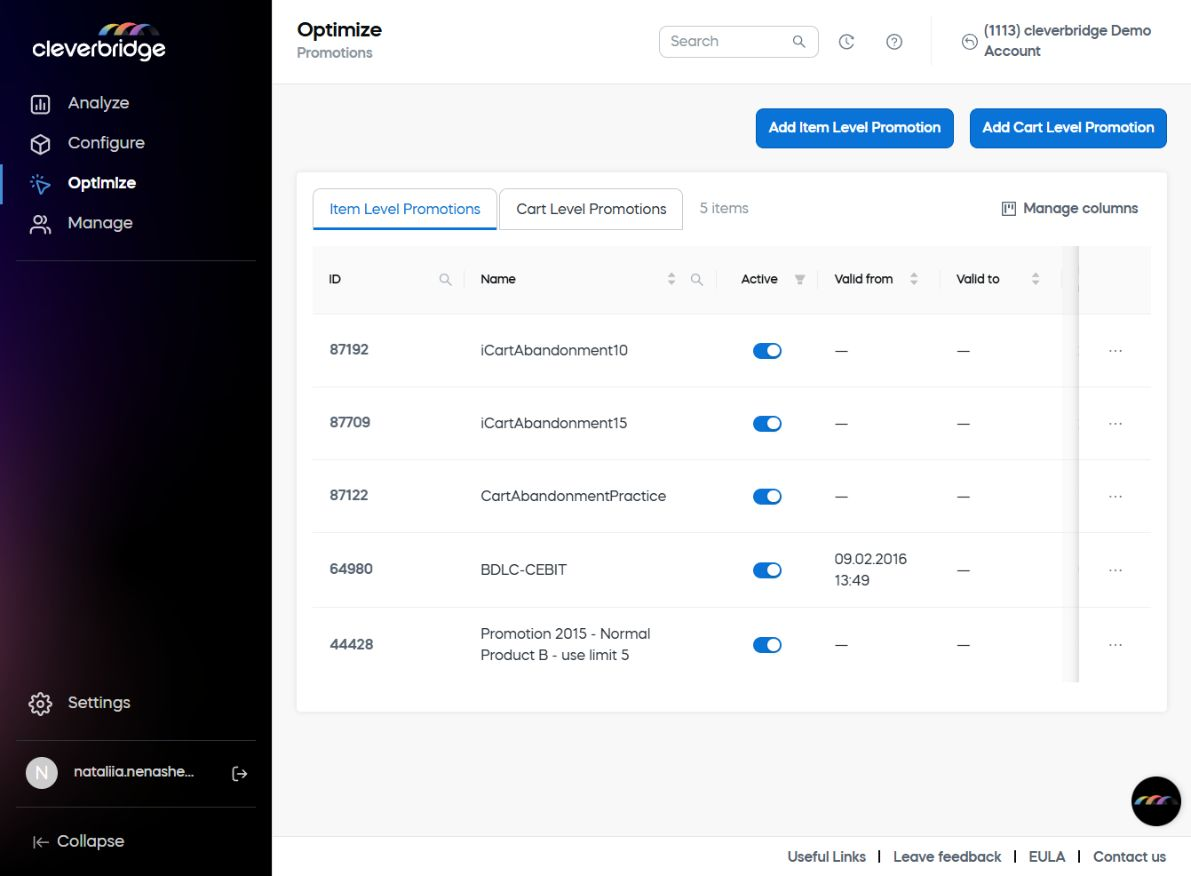Click the iCartAbandonment15 name
The height and width of the screenshot is (876, 1191).
(x=554, y=423)
